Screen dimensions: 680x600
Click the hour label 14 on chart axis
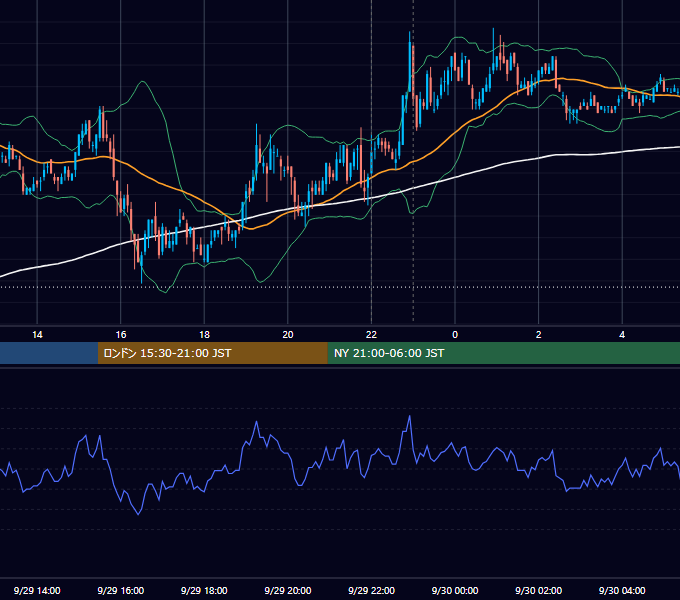37,335
